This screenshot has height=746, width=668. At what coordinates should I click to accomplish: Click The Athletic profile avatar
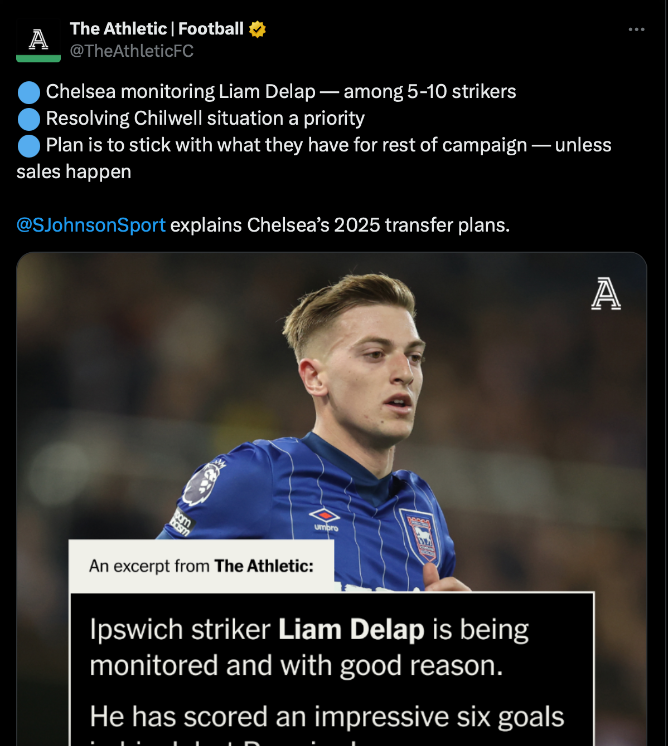(x=38, y=40)
